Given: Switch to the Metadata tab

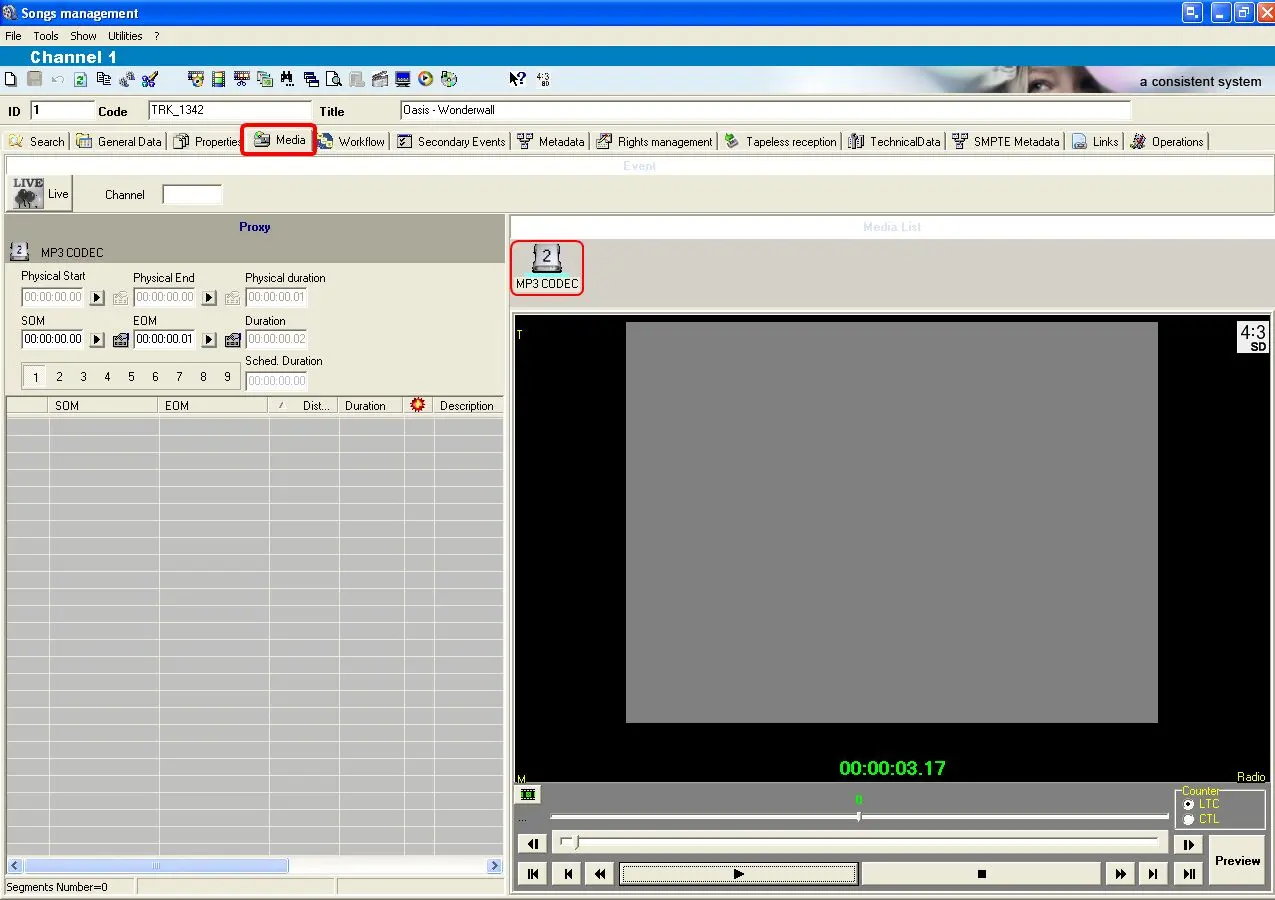Looking at the screenshot, I should pos(551,142).
